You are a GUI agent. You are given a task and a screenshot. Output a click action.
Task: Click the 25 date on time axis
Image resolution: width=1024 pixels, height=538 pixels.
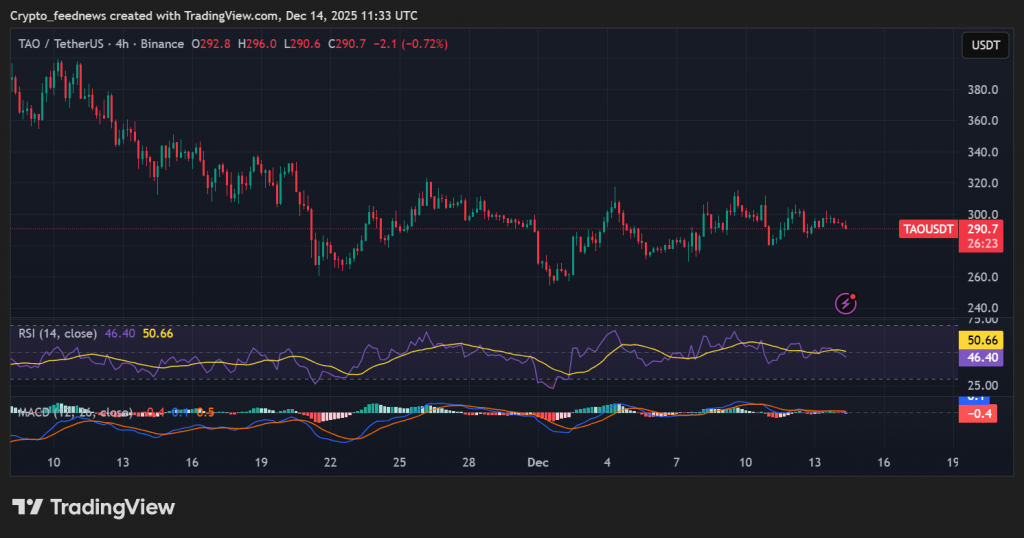399,463
